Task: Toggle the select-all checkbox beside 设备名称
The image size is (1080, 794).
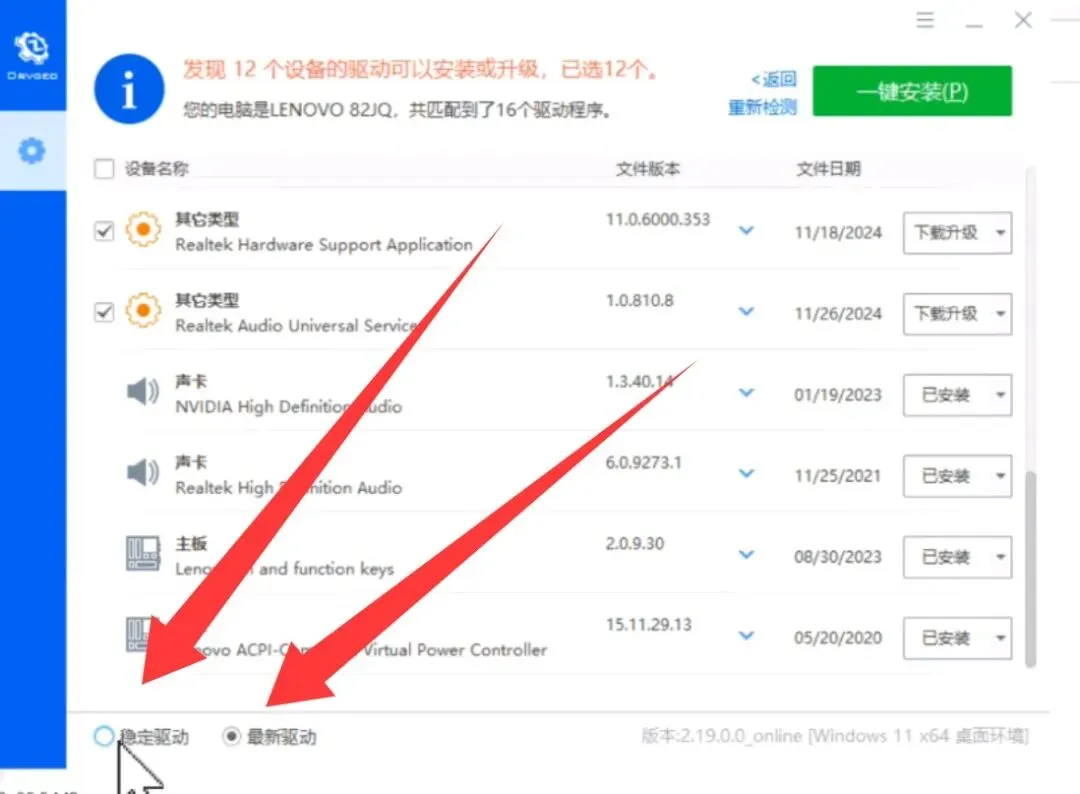Action: click(x=104, y=169)
